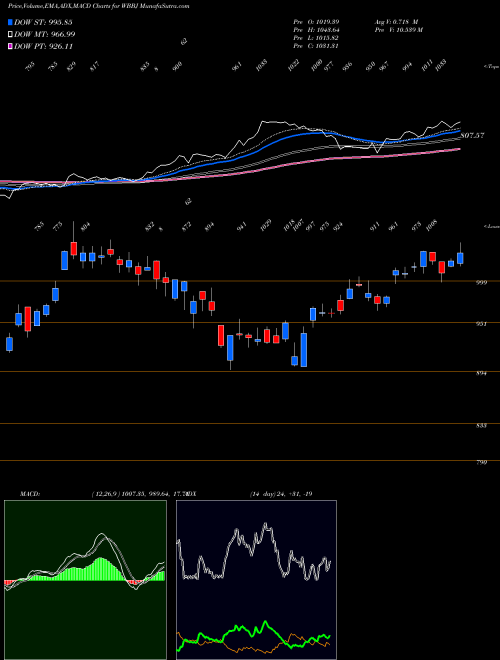Click the green MACD histogram chart panel
Image resolution: width=500 pixels, height=660 pixels.
pos(85,580)
